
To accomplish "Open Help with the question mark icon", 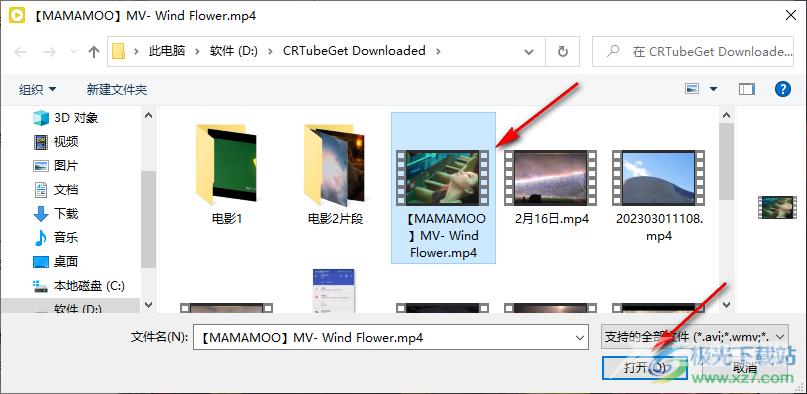I will pos(782,89).
